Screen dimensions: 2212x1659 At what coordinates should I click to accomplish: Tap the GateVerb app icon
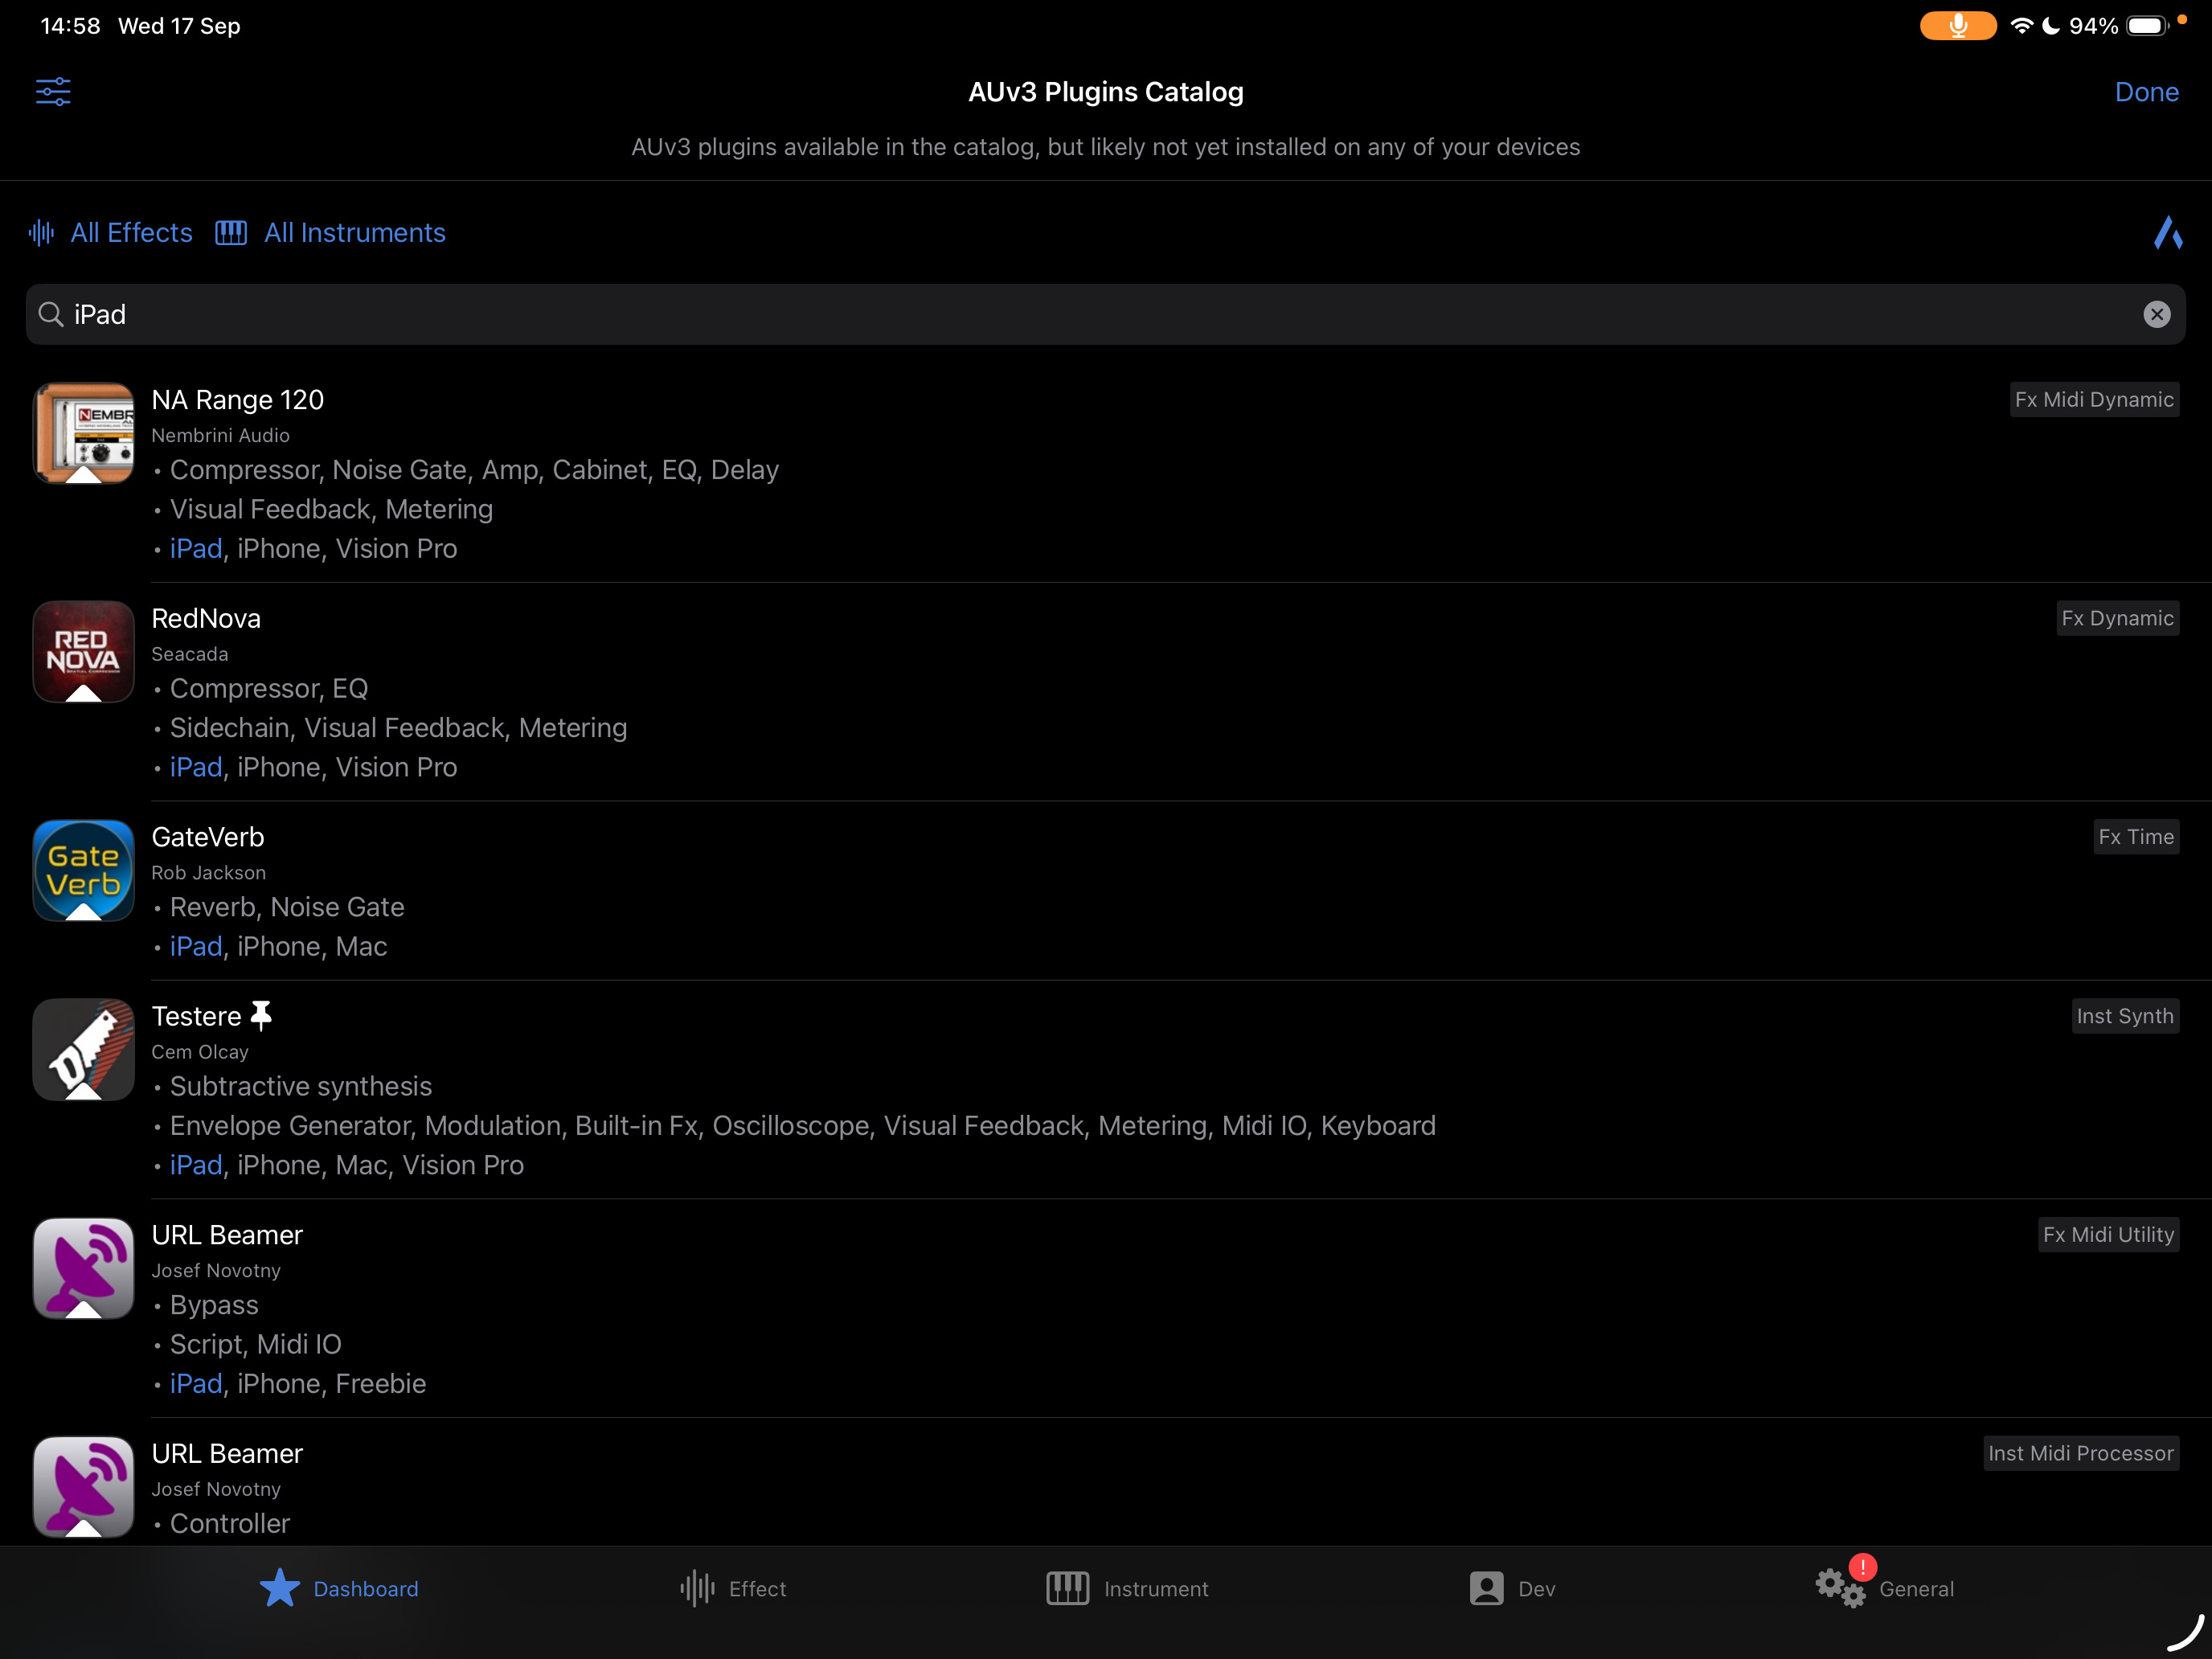tap(84, 870)
